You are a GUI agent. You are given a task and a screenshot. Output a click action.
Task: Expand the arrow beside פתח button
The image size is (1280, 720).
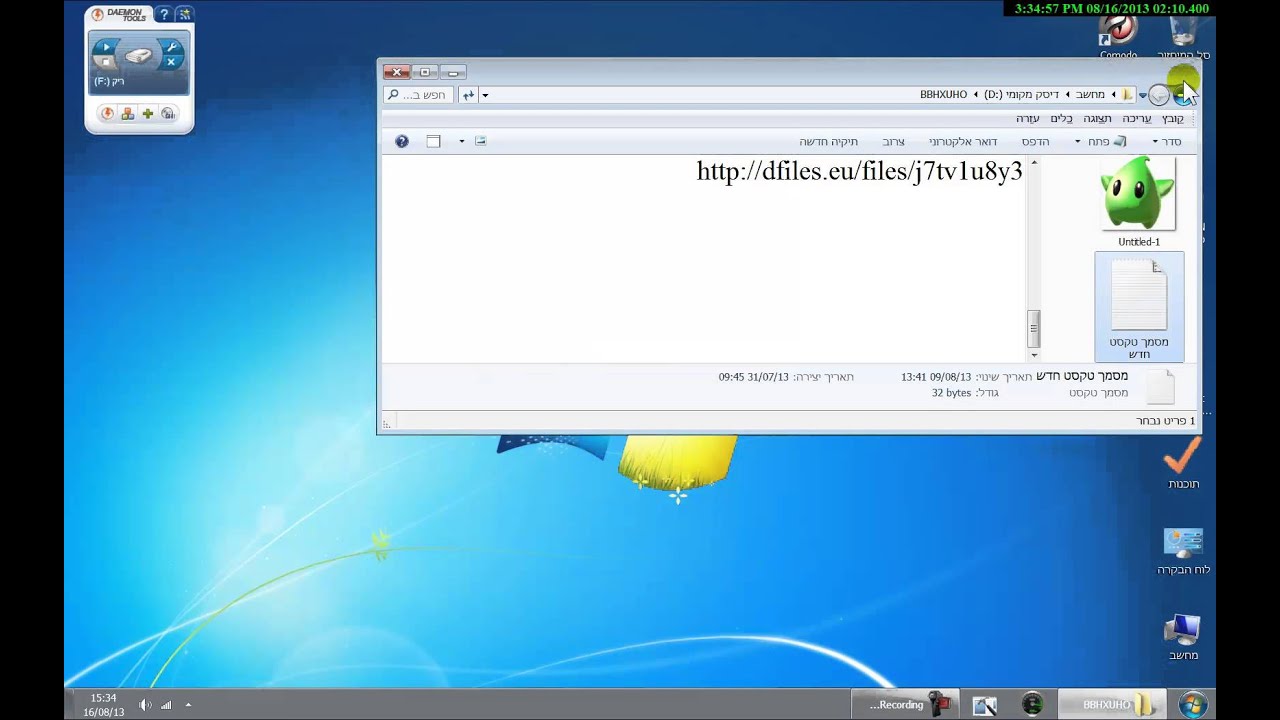(x=1078, y=142)
